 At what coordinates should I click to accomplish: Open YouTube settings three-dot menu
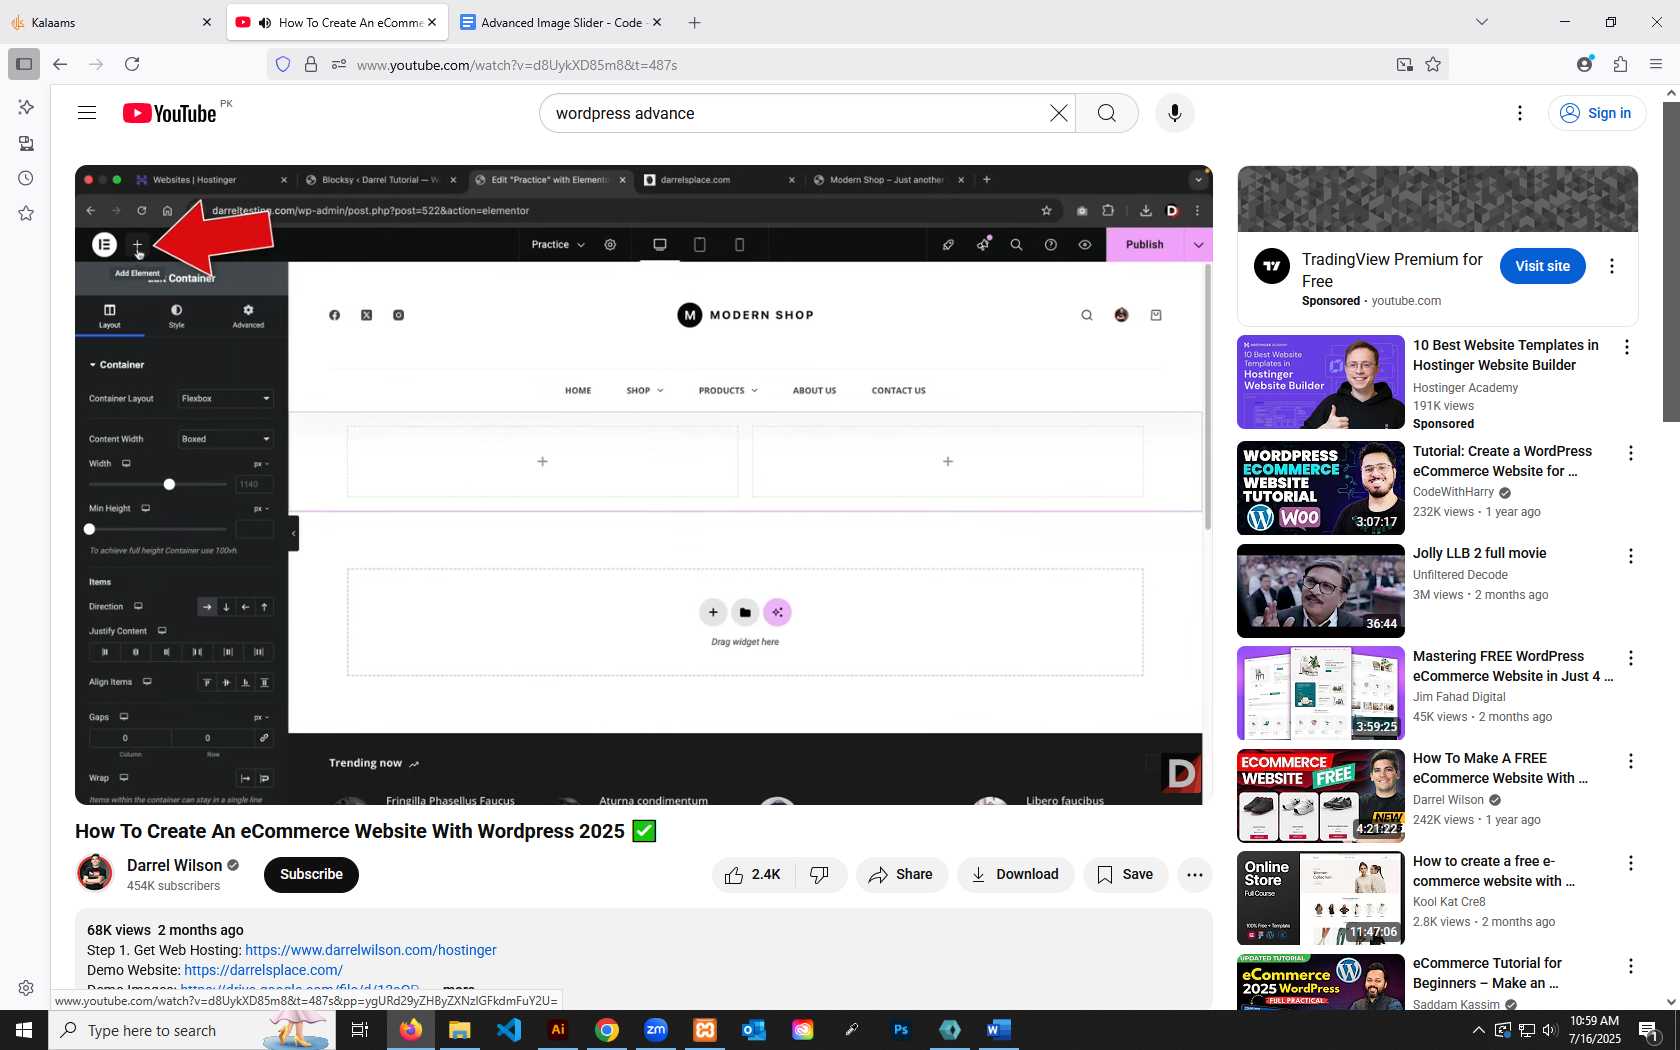(x=1520, y=113)
